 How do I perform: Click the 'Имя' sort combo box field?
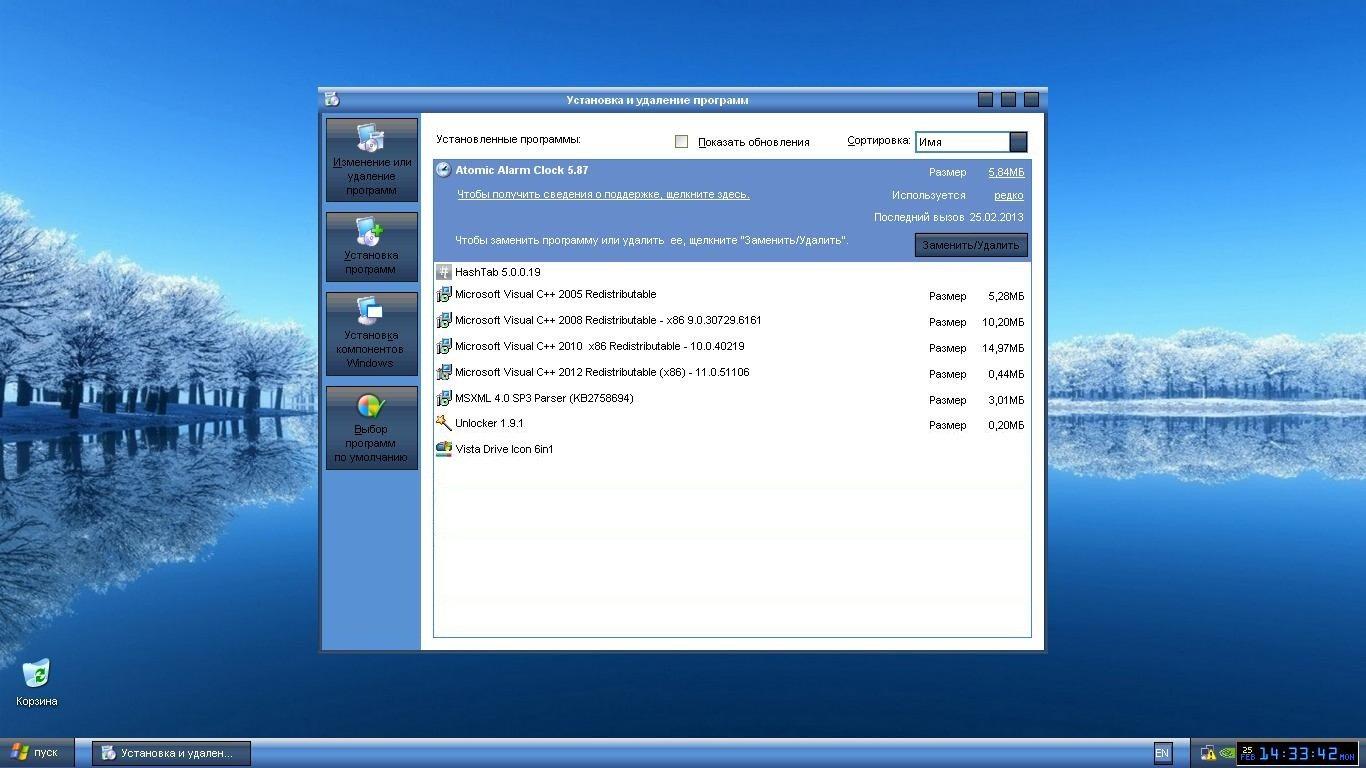point(962,142)
